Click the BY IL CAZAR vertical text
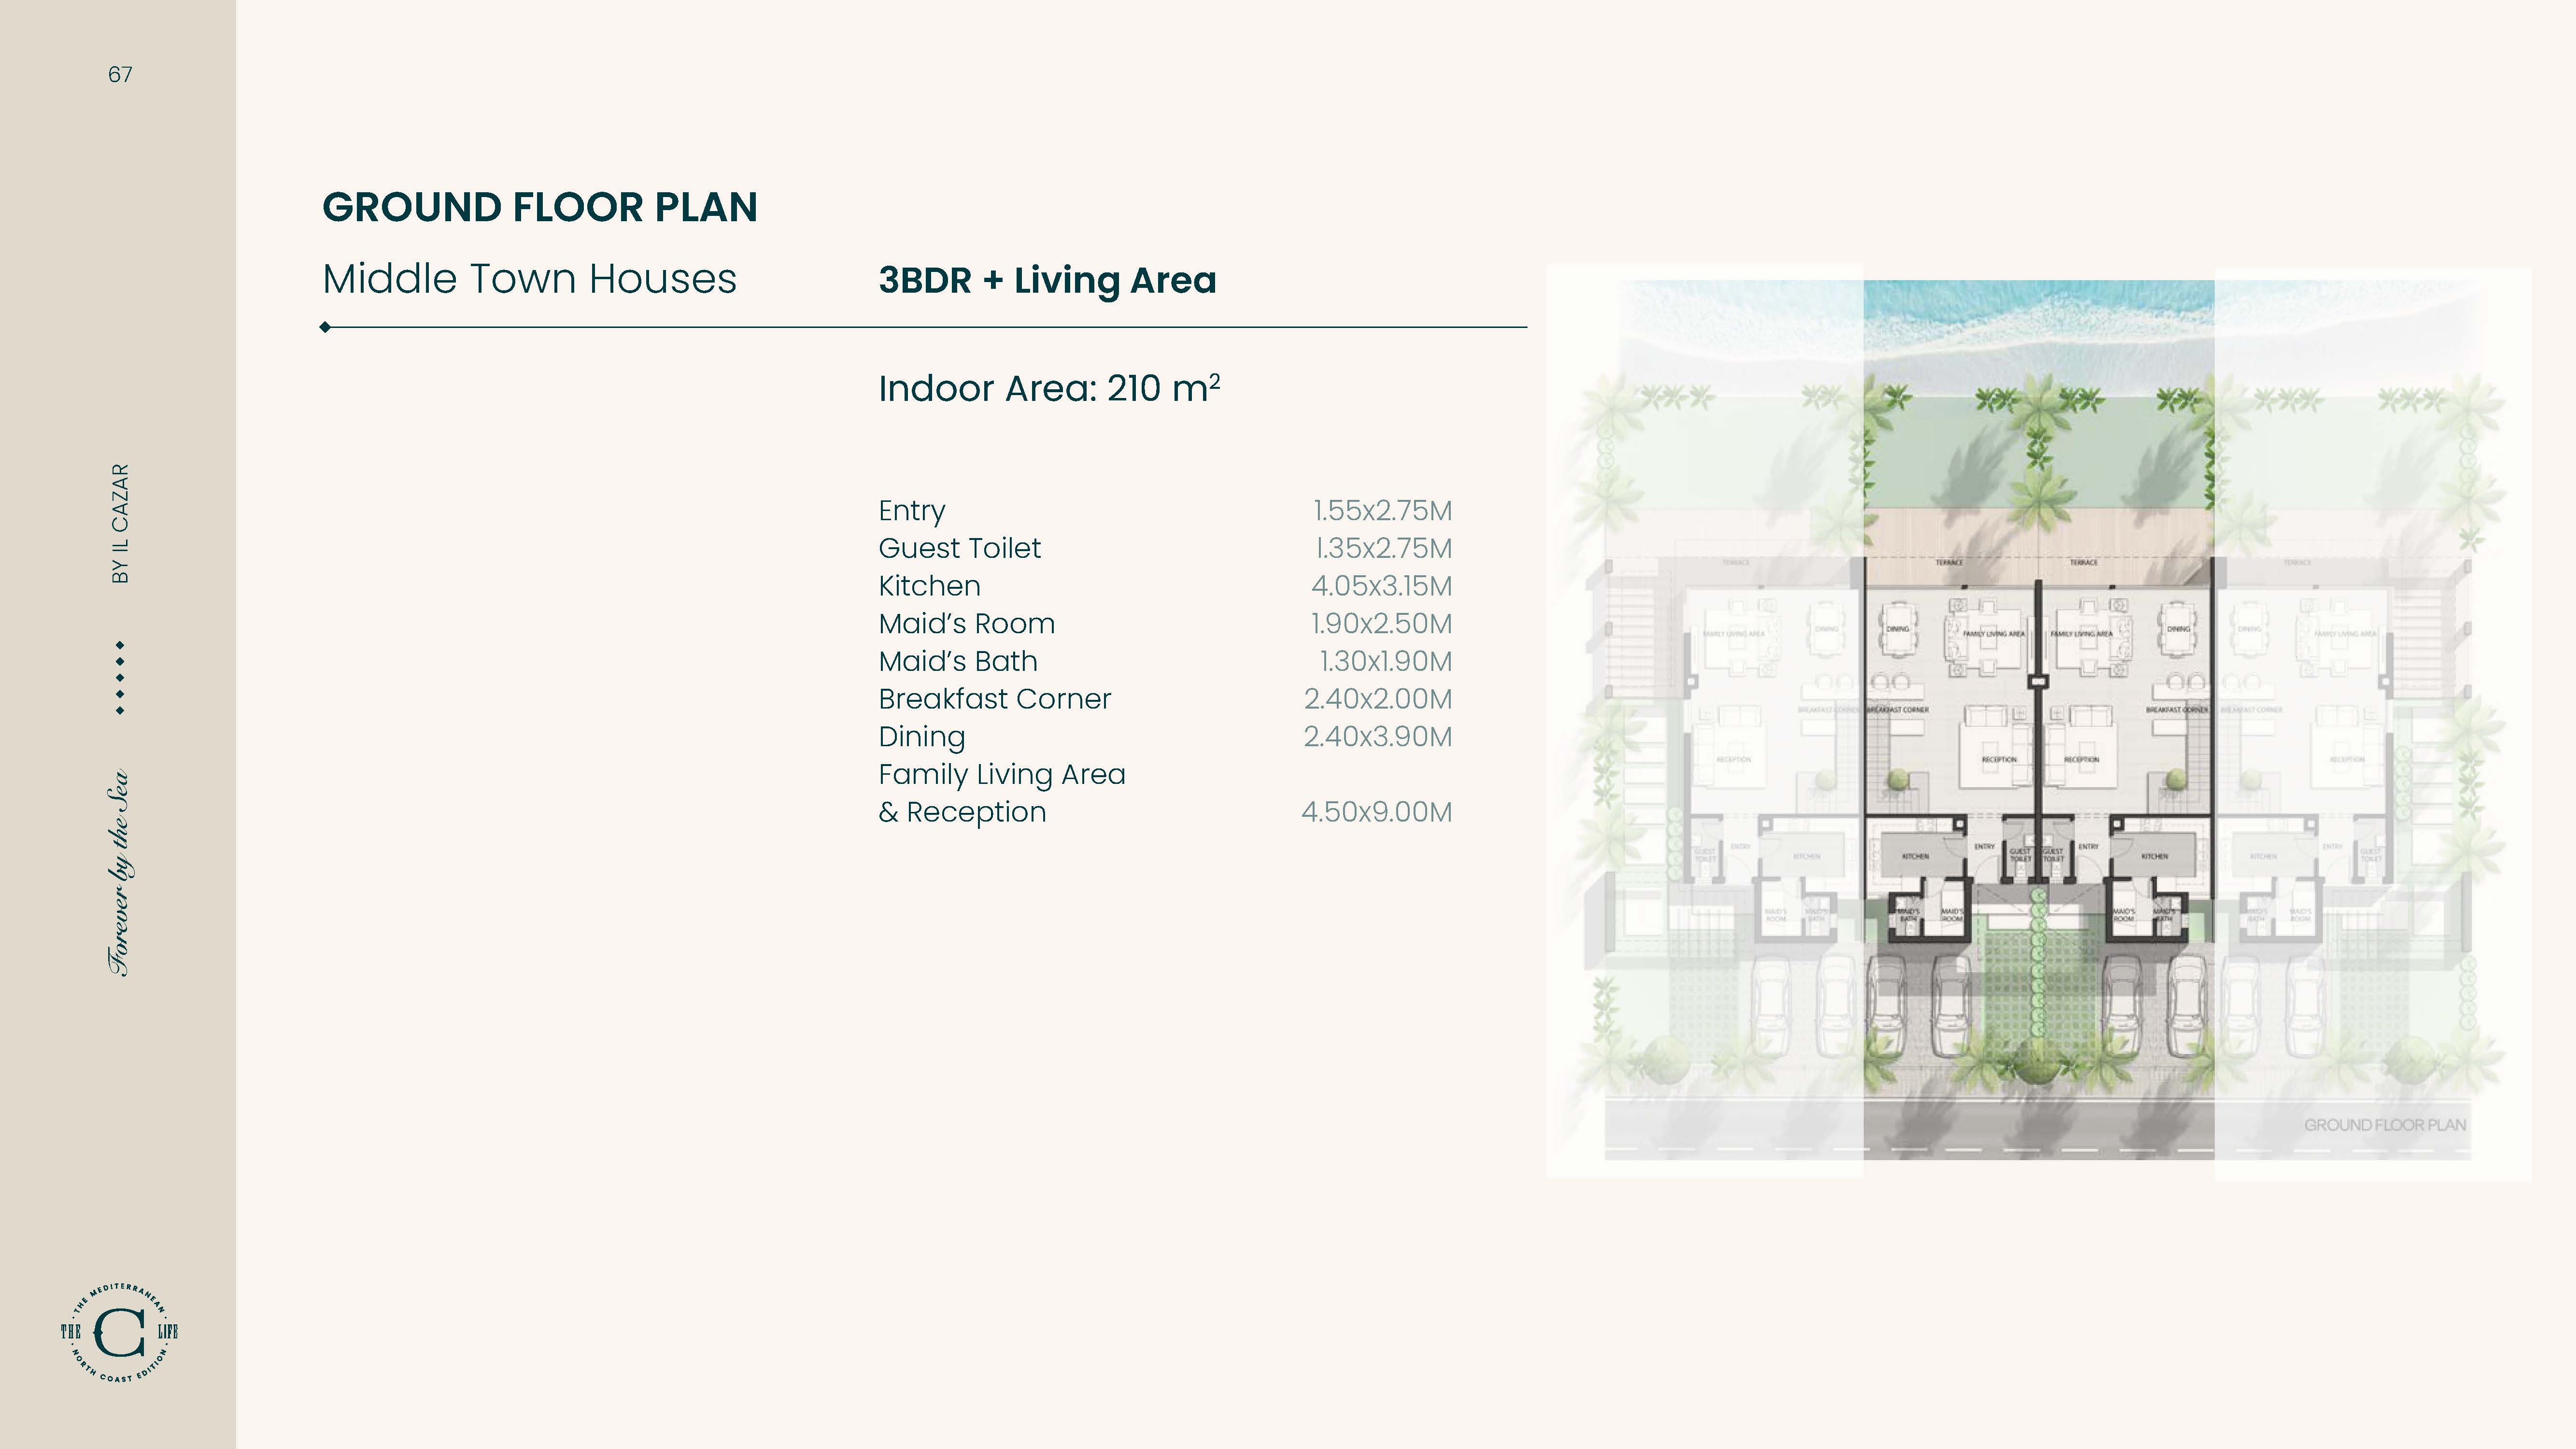 120,524
